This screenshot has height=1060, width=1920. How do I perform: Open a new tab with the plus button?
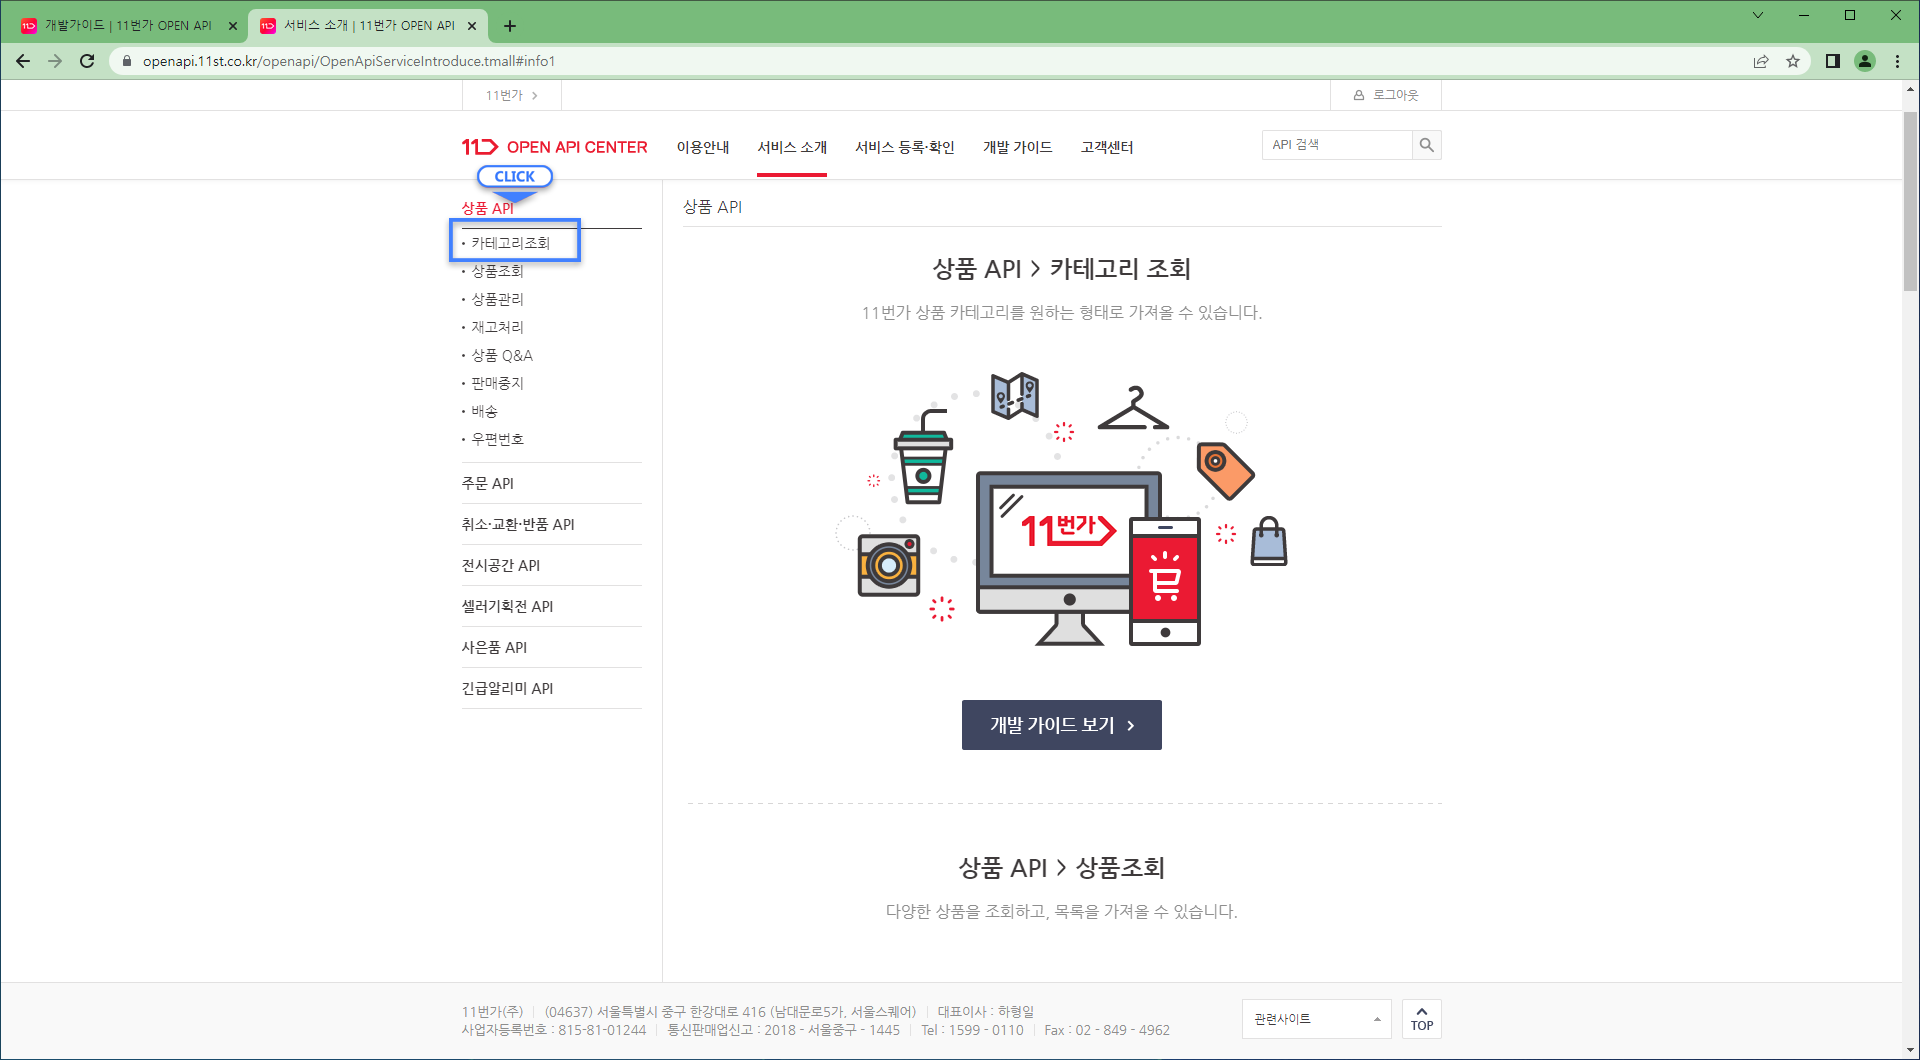click(x=510, y=26)
